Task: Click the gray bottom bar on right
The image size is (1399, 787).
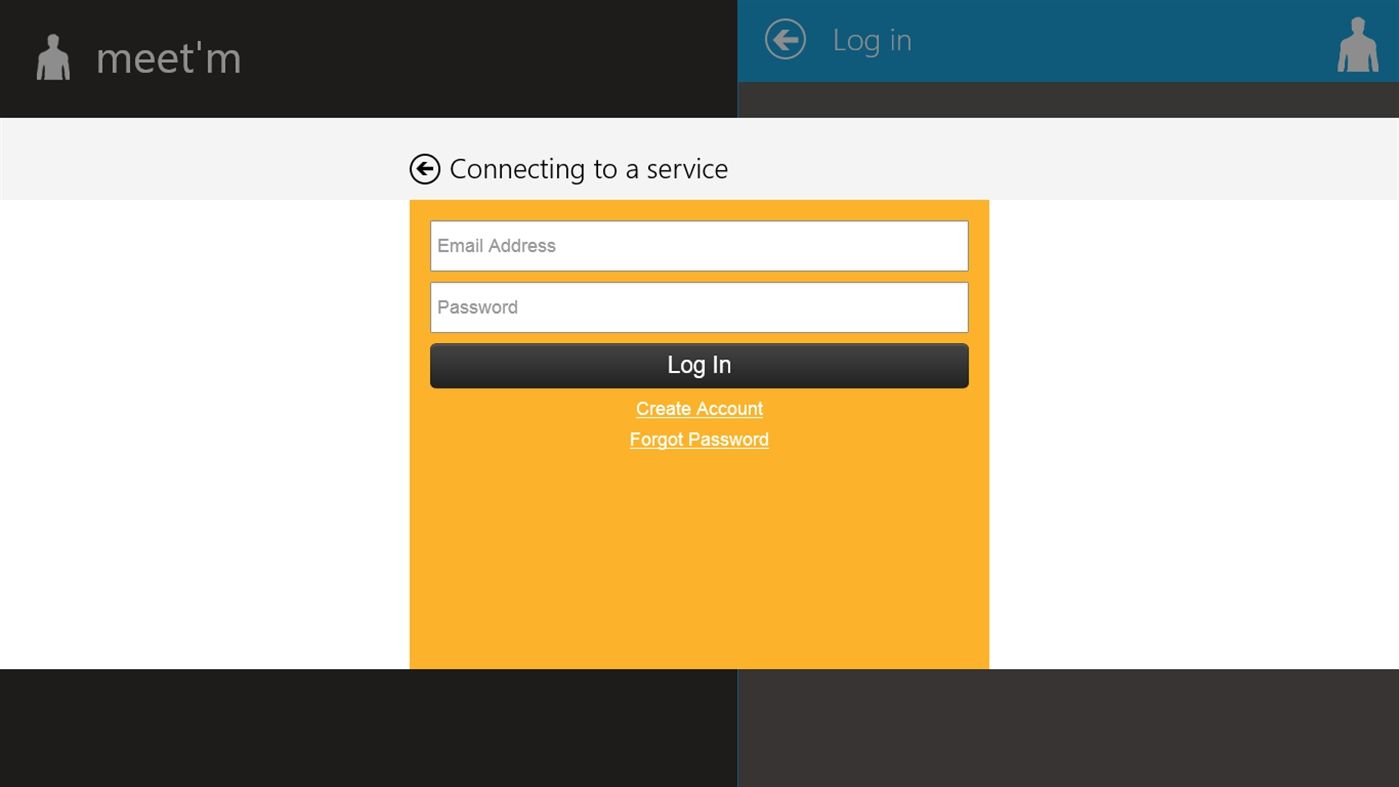Action: [x=1068, y=728]
